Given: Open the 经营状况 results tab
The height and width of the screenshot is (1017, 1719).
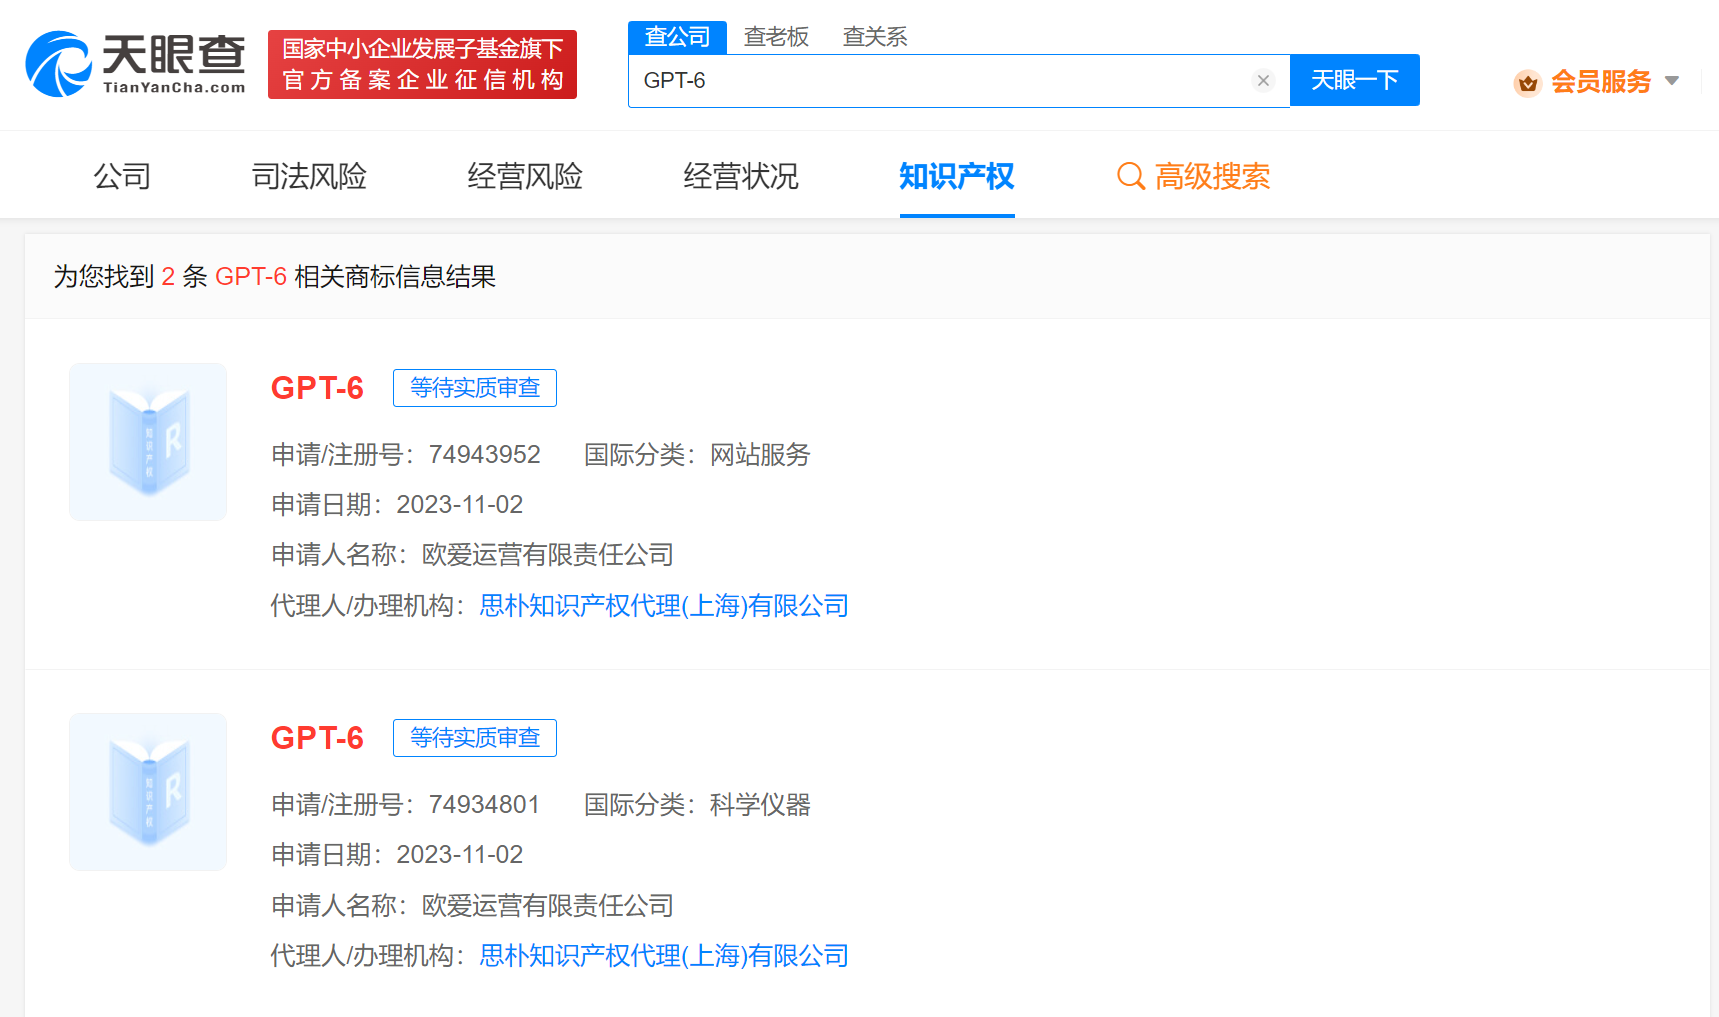Looking at the screenshot, I should (741, 177).
